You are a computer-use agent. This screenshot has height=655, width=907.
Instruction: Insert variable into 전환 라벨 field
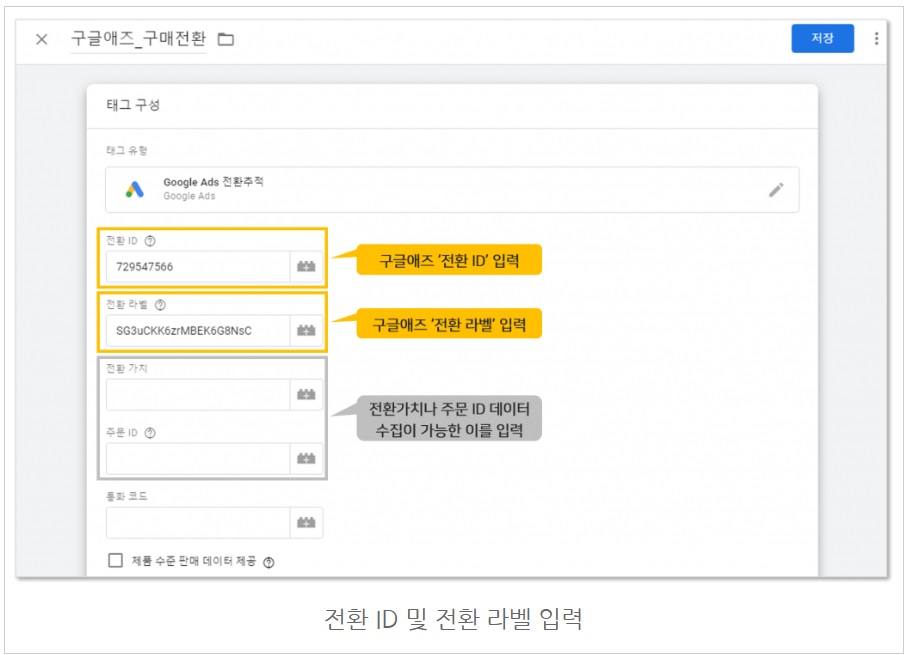pyautogui.click(x=306, y=330)
